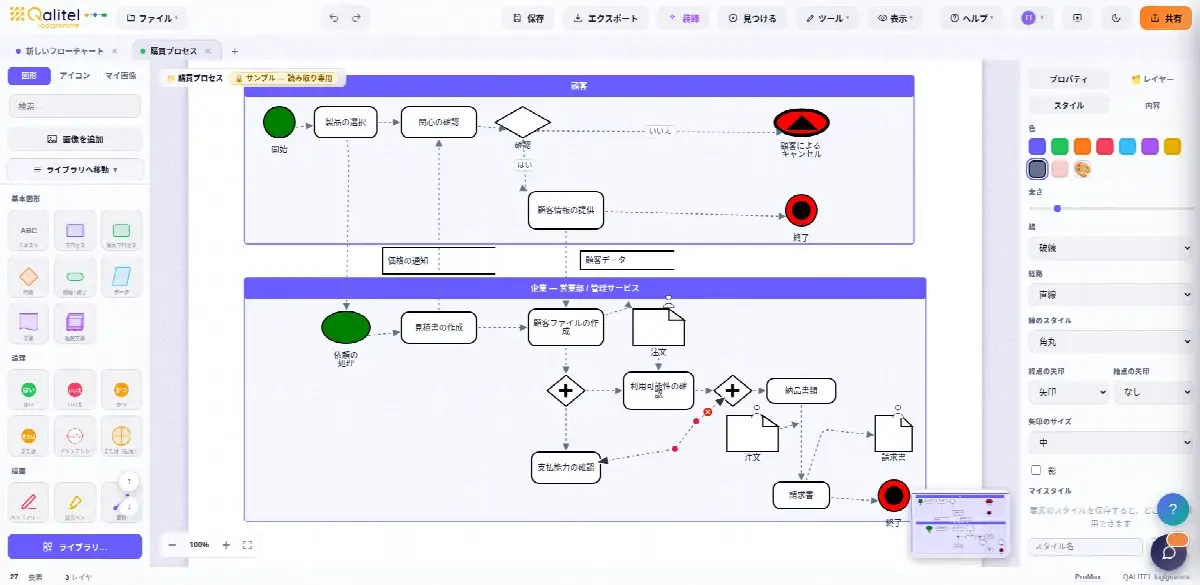Open the 破線 line type dropdown
This screenshot has height=585, width=1200.
1110,247
